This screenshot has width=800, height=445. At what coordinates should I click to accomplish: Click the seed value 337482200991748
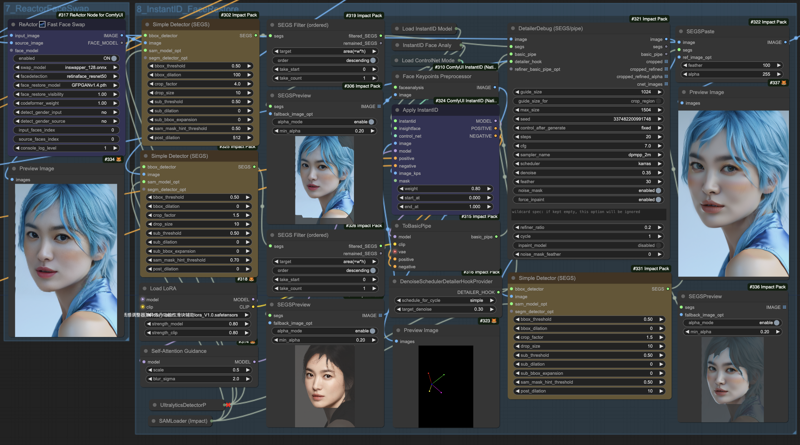pyautogui.click(x=632, y=119)
